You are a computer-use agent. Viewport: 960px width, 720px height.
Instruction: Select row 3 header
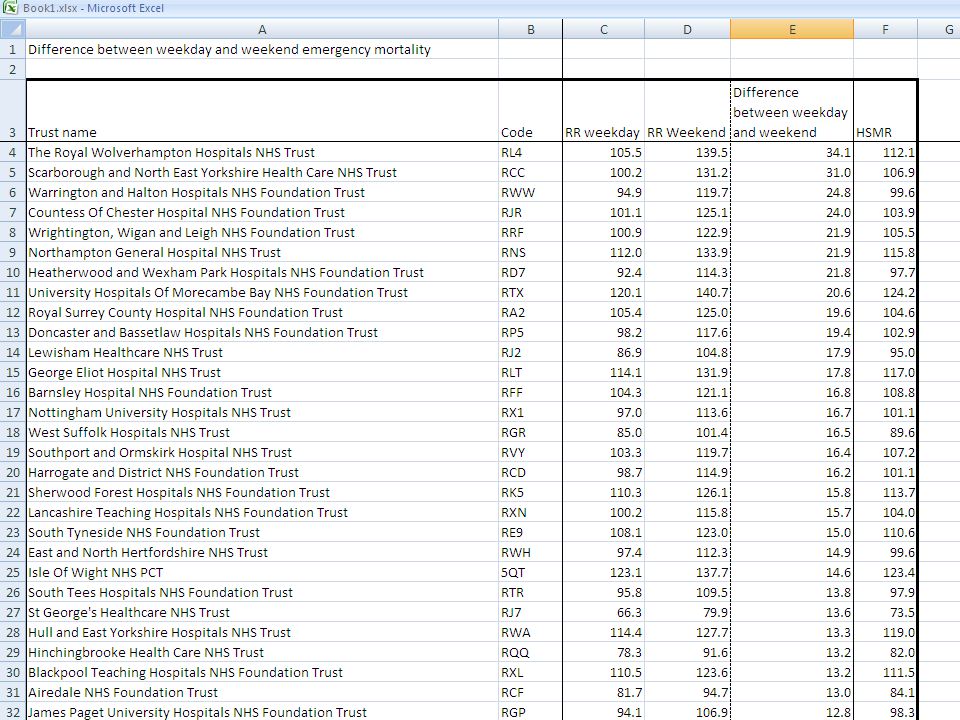(x=13, y=111)
